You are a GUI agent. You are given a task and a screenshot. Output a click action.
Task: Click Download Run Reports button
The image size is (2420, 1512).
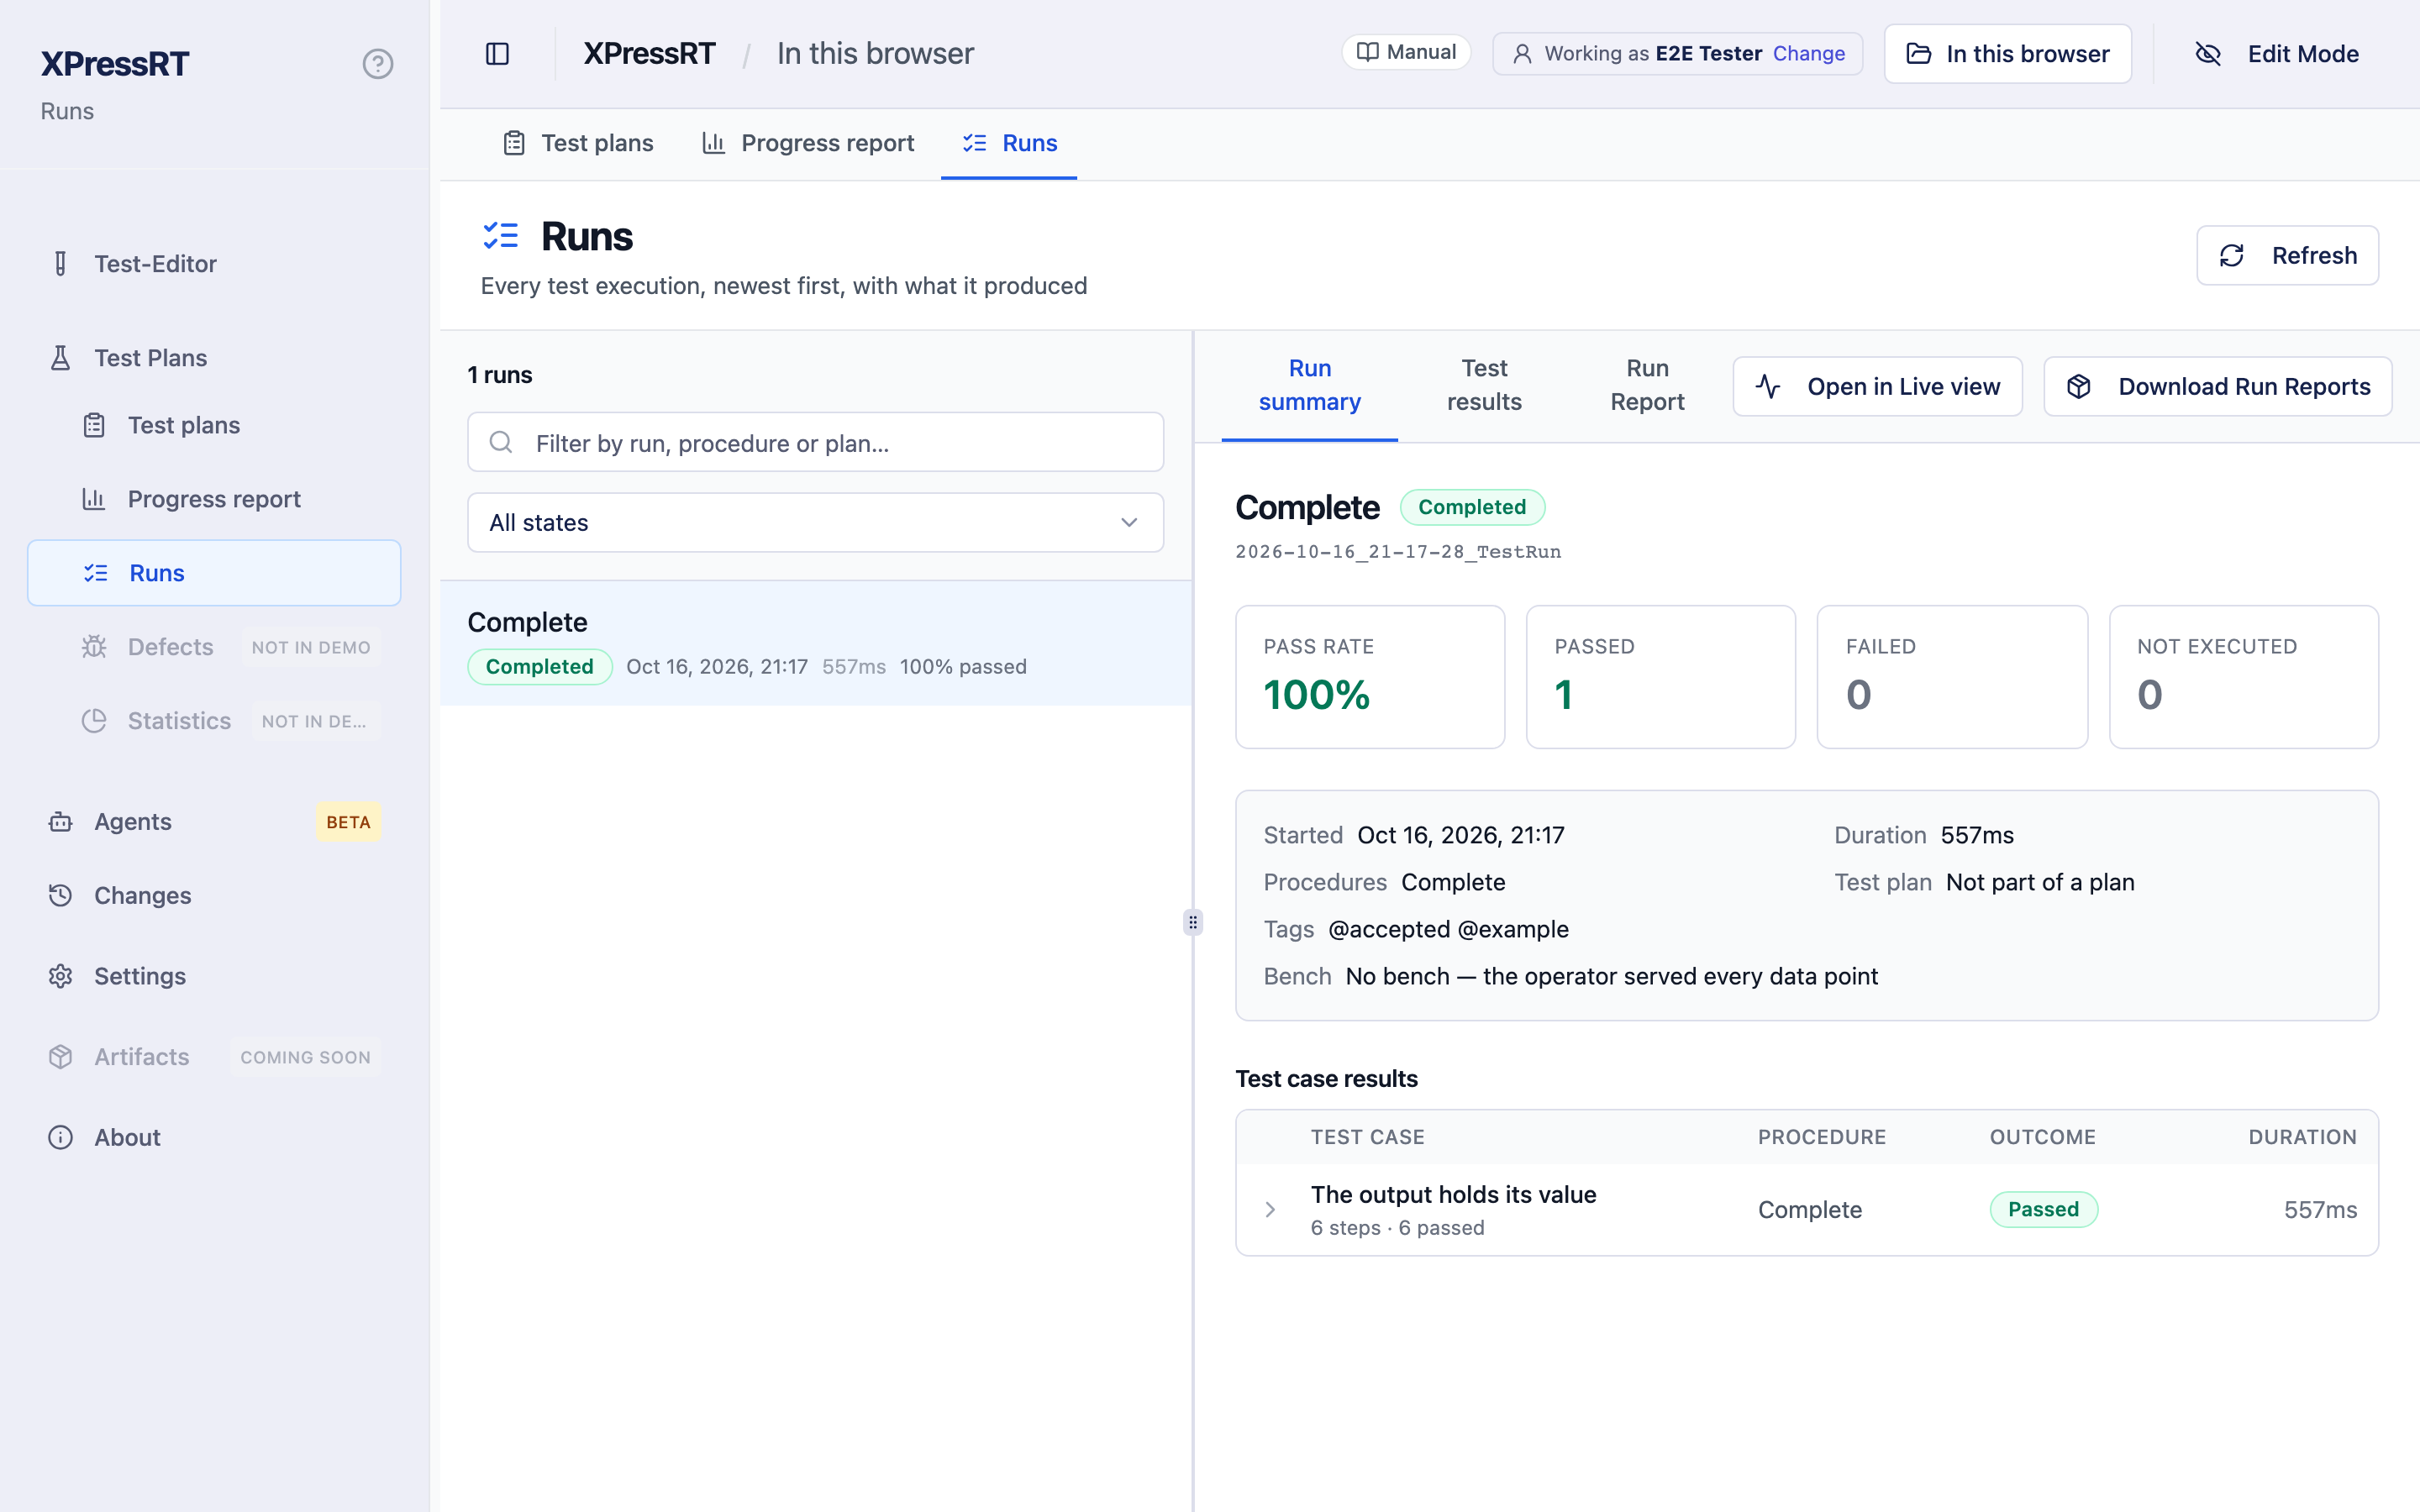click(2217, 386)
